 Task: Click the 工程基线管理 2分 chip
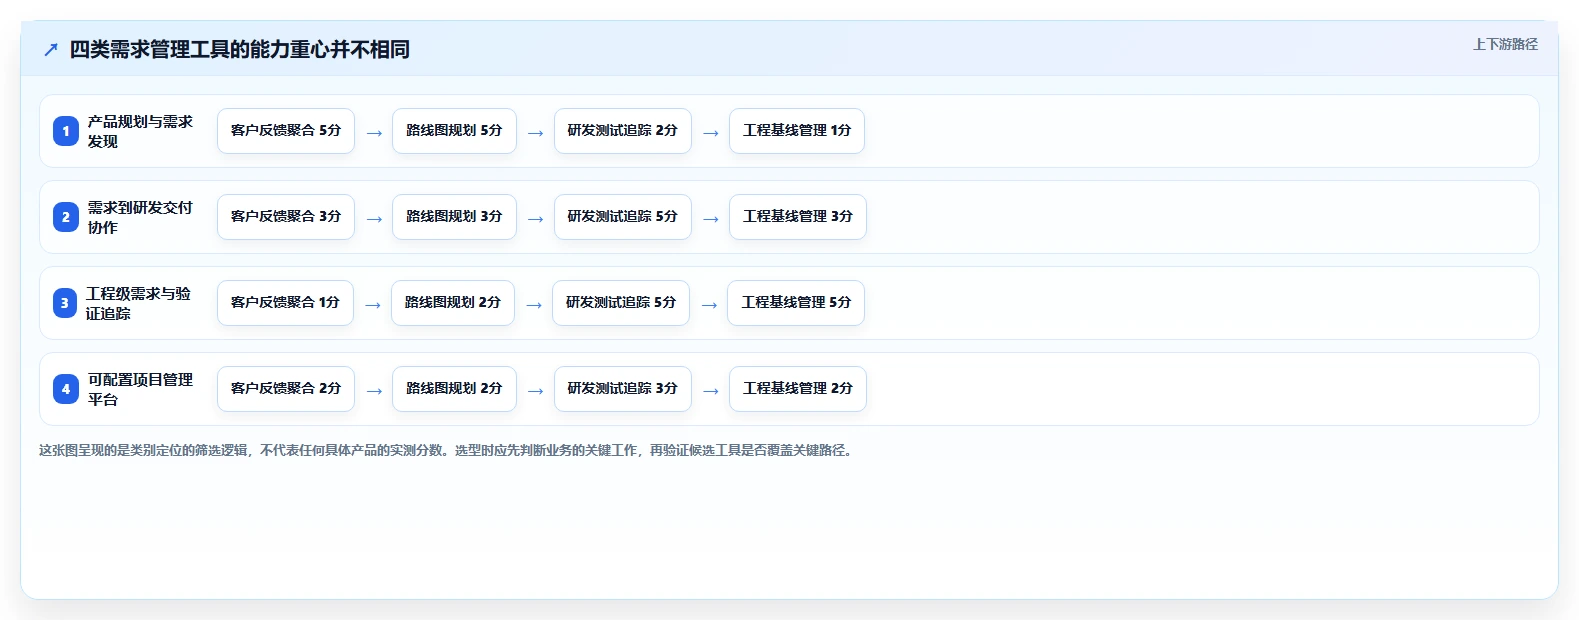pyautogui.click(x=798, y=389)
